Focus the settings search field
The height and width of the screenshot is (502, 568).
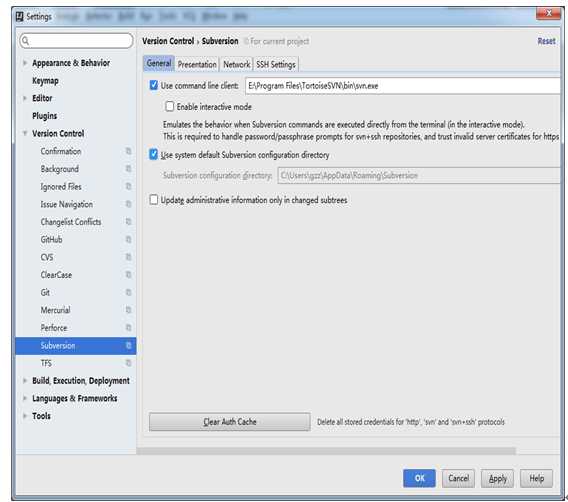pyautogui.click(x=76, y=41)
